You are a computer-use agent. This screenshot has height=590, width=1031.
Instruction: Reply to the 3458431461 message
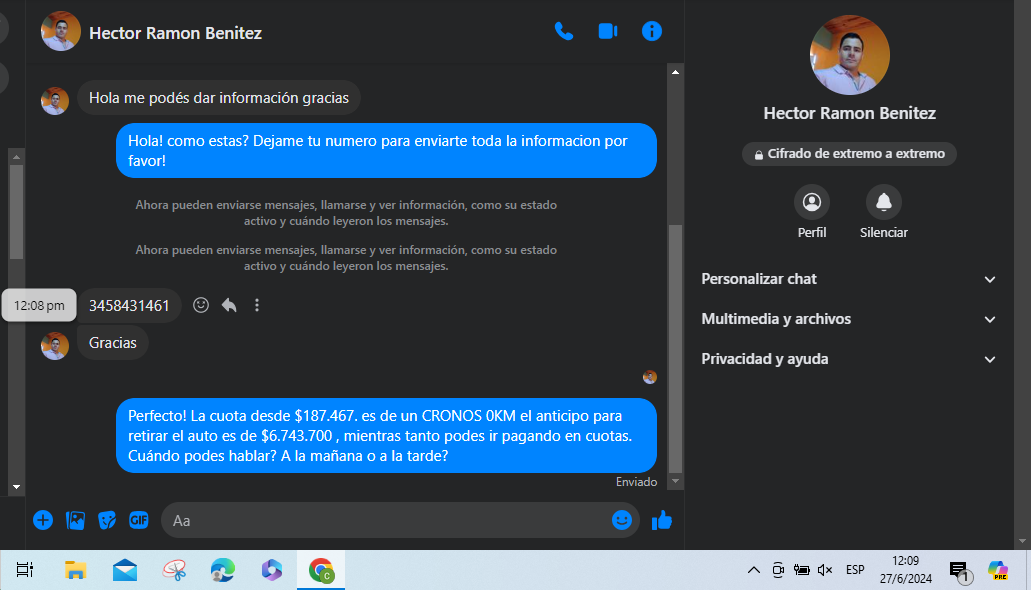229,305
